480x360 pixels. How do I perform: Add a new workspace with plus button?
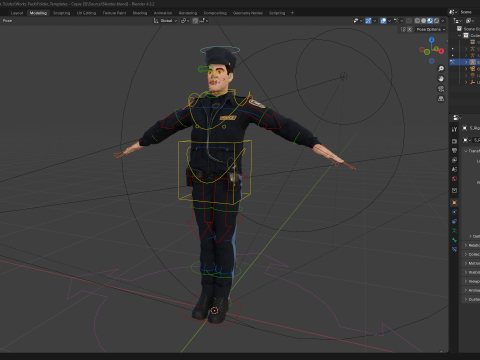[292, 13]
